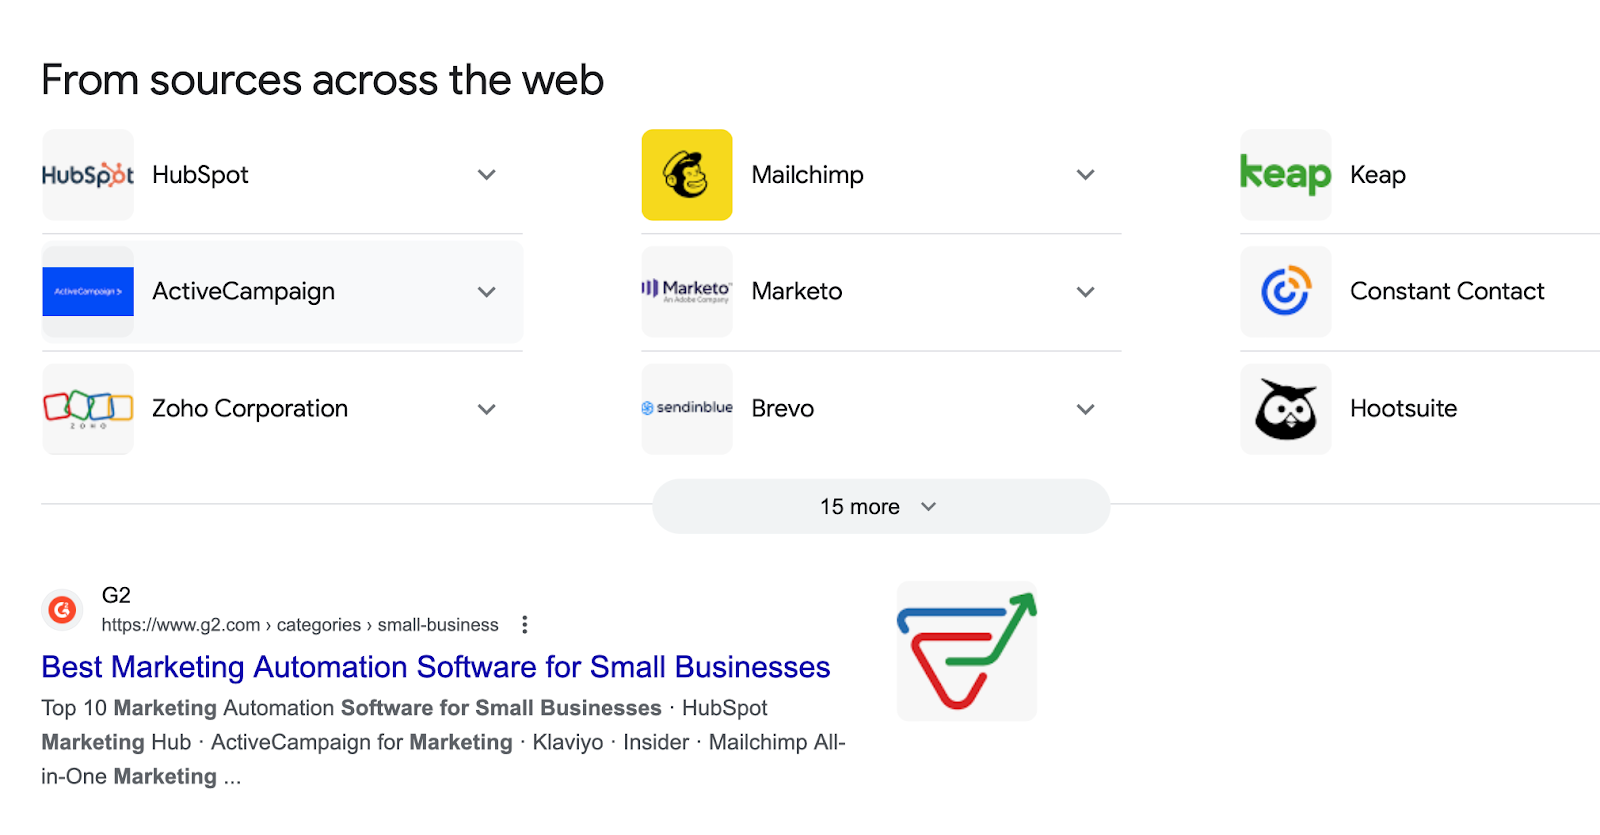
Task: Show 15 more sources
Action: tap(880, 507)
